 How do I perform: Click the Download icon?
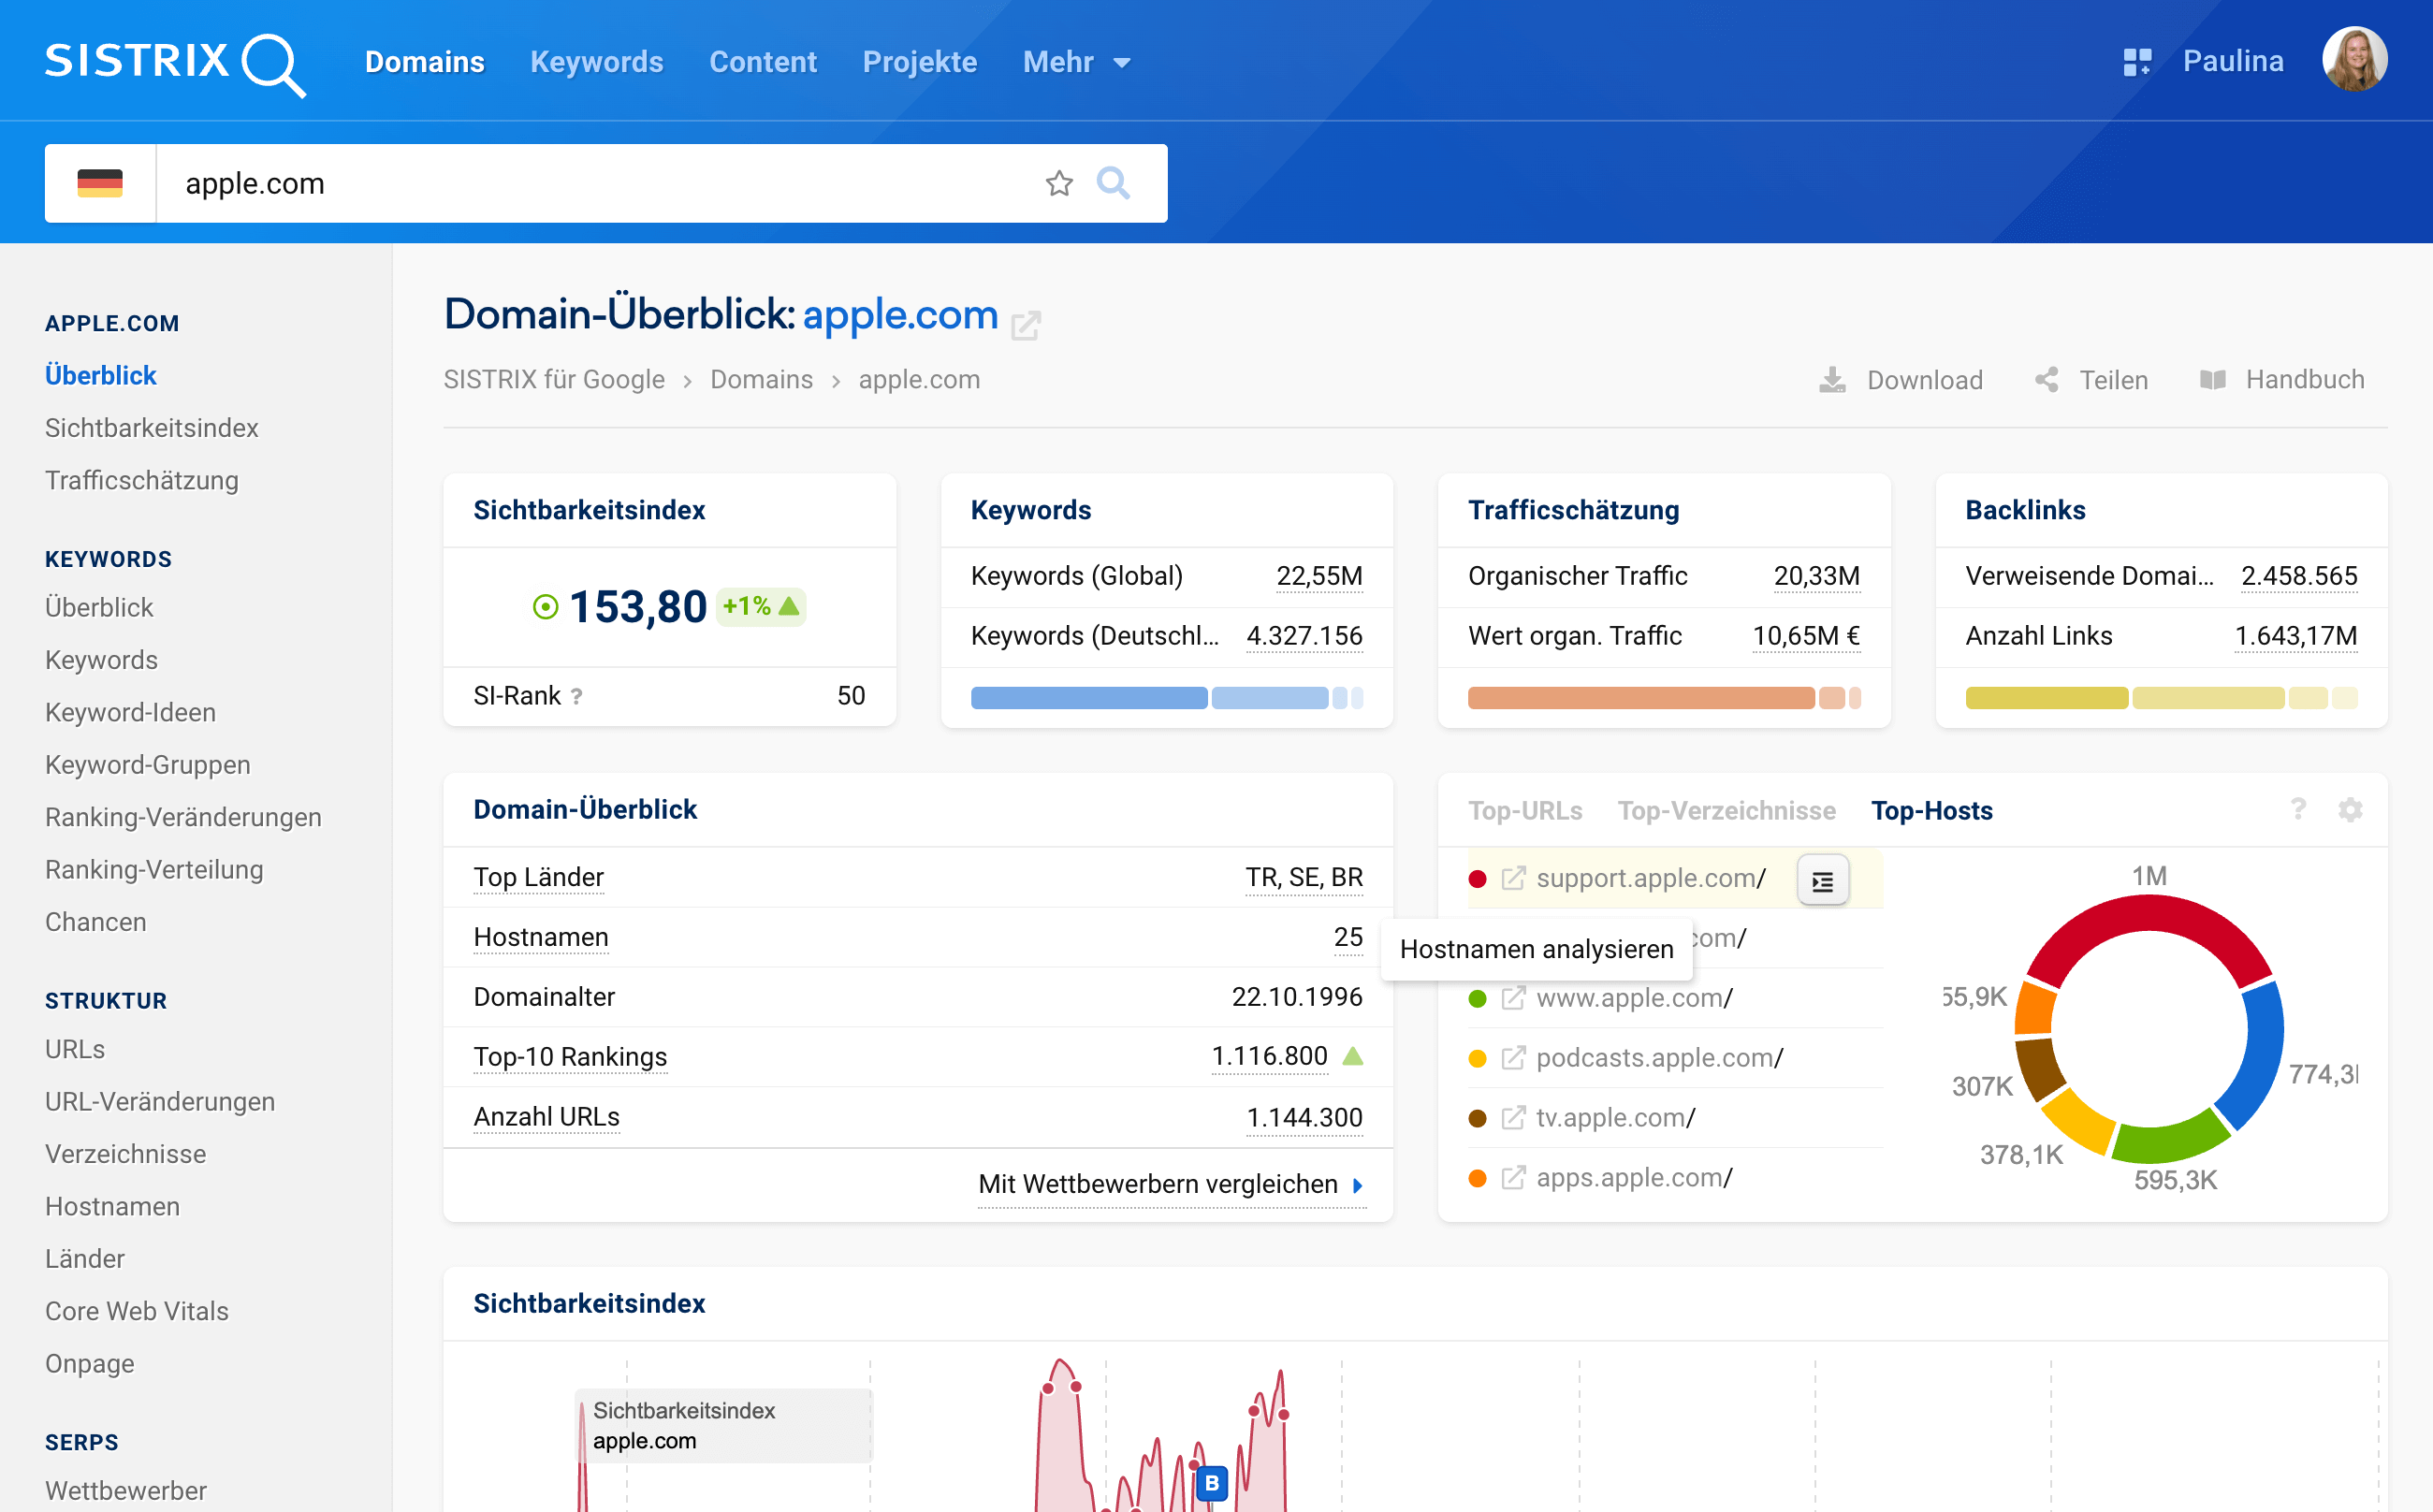(1832, 380)
